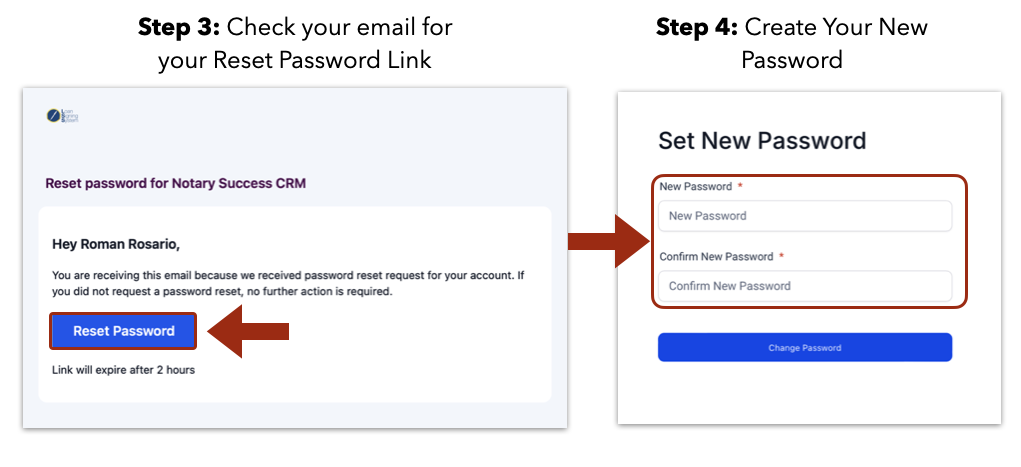1021x467 pixels.
Task: Click the Step 4 Create Your New Password heading
Action: pyautogui.click(x=792, y=43)
